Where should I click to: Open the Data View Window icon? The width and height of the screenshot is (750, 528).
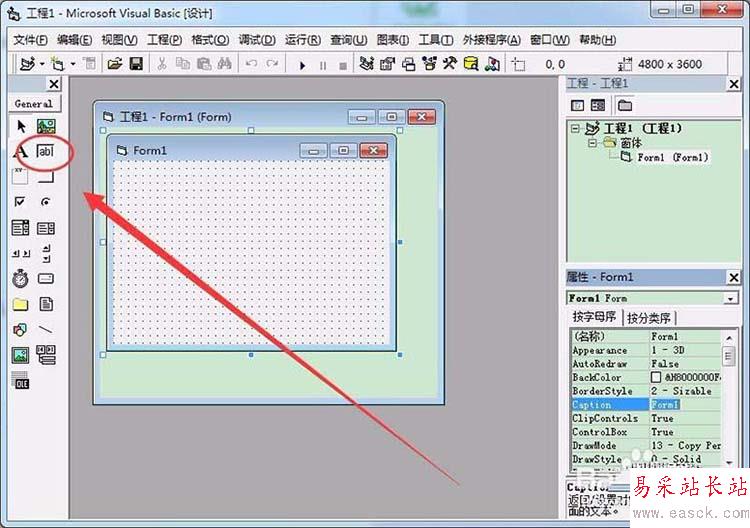471,64
